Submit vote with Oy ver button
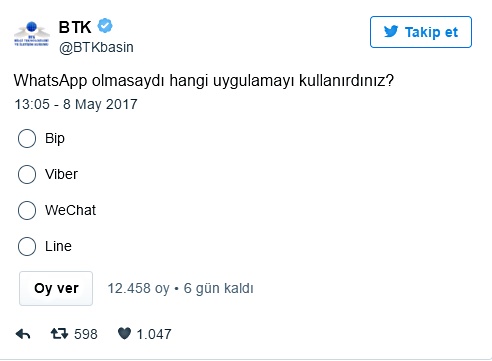 pyautogui.click(x=56, y=288)
